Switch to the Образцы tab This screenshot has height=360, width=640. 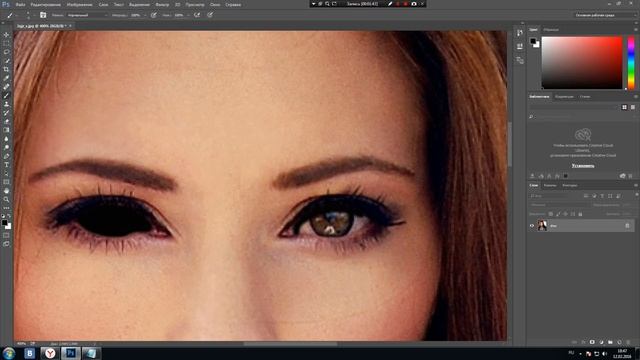pyautogui.click(x=551, y=30)
